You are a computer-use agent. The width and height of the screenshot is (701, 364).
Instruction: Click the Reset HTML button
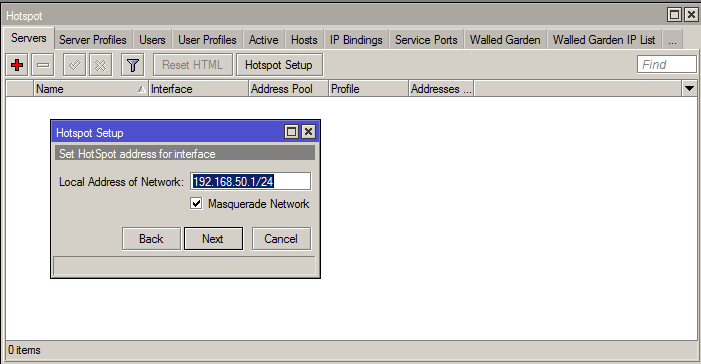click(x=193, y=65)
